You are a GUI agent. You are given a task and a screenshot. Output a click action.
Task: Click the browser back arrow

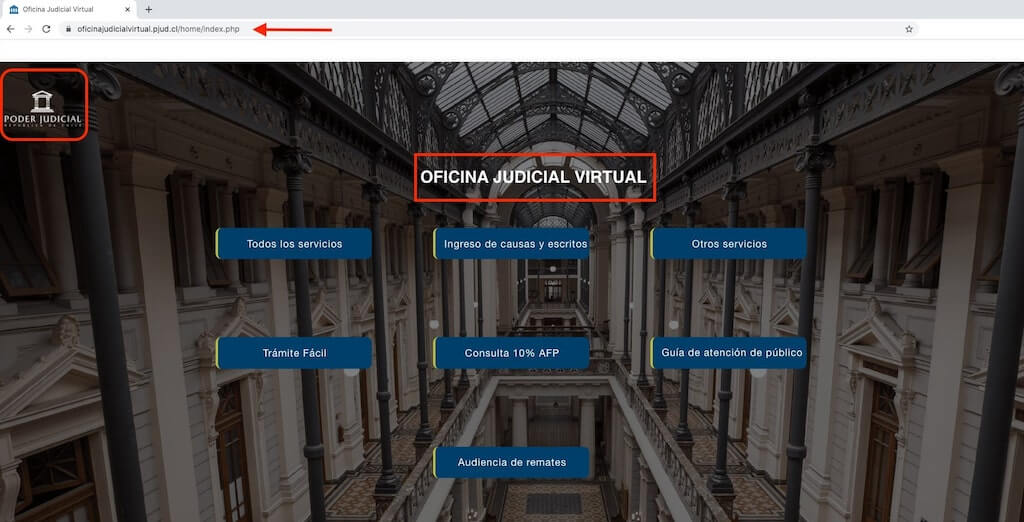pos(10,29)
